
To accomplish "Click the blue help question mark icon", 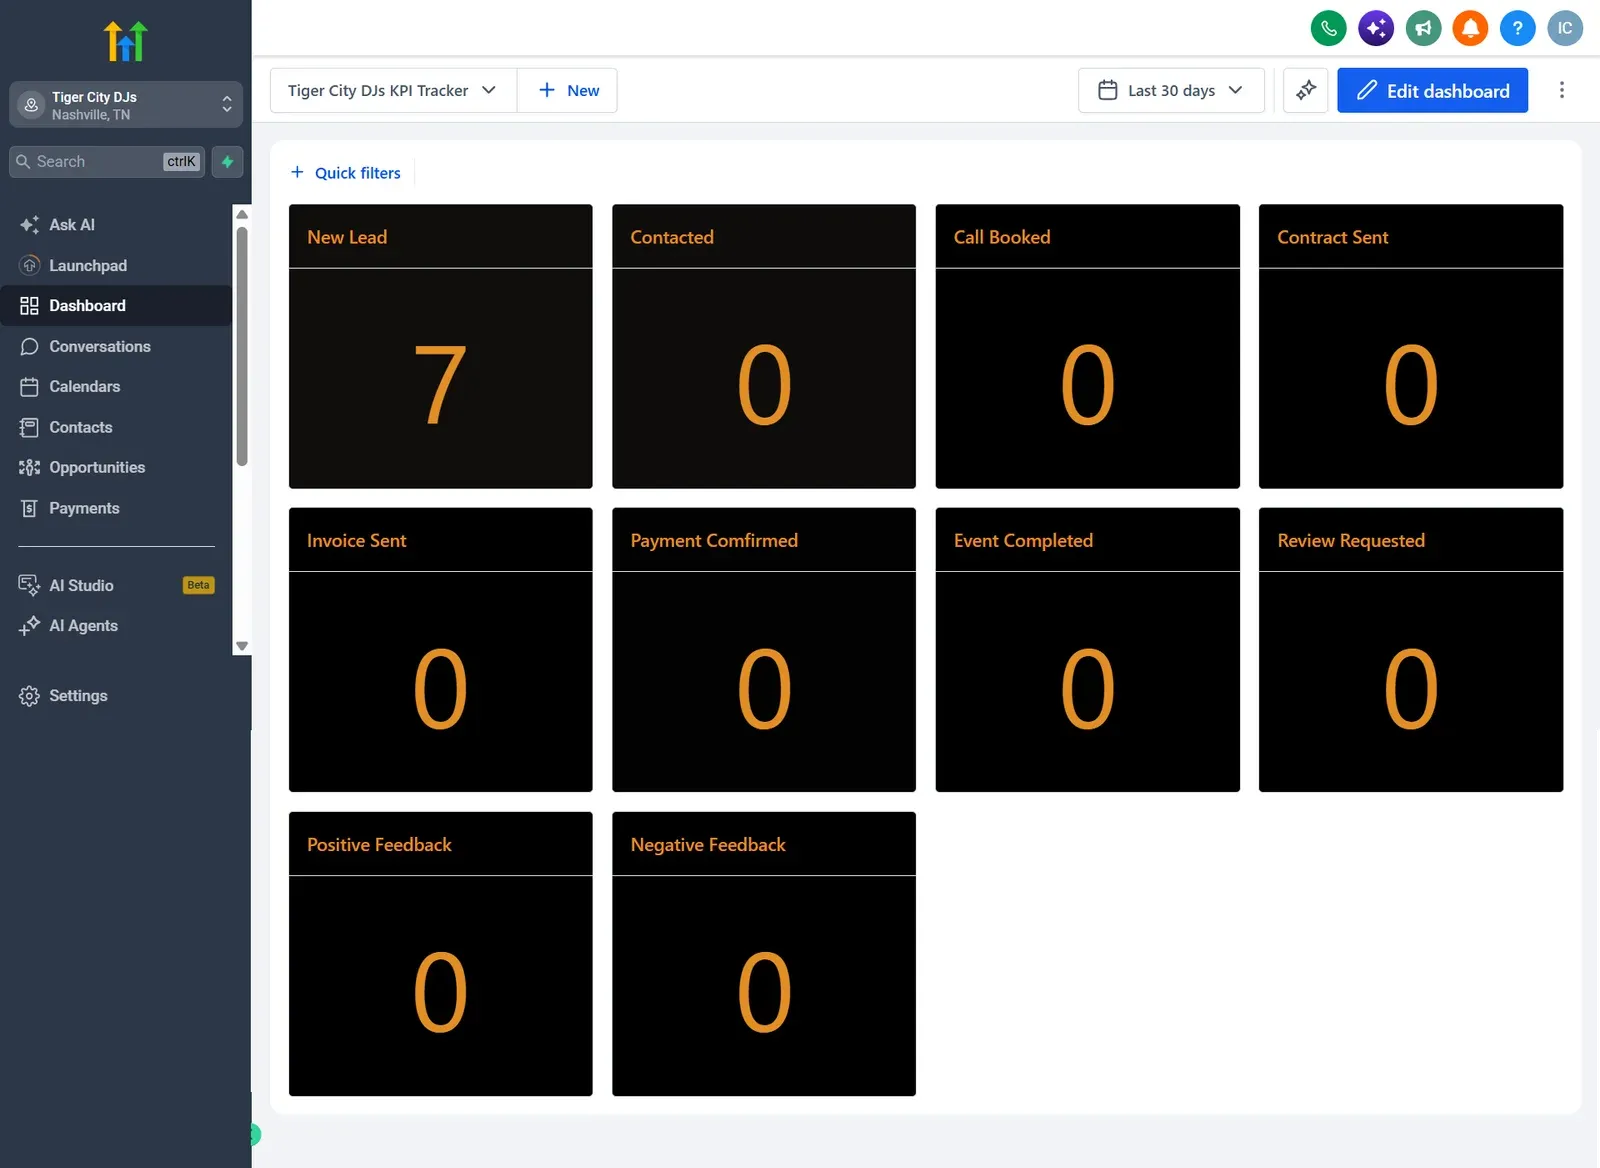I will (1517, 28).
